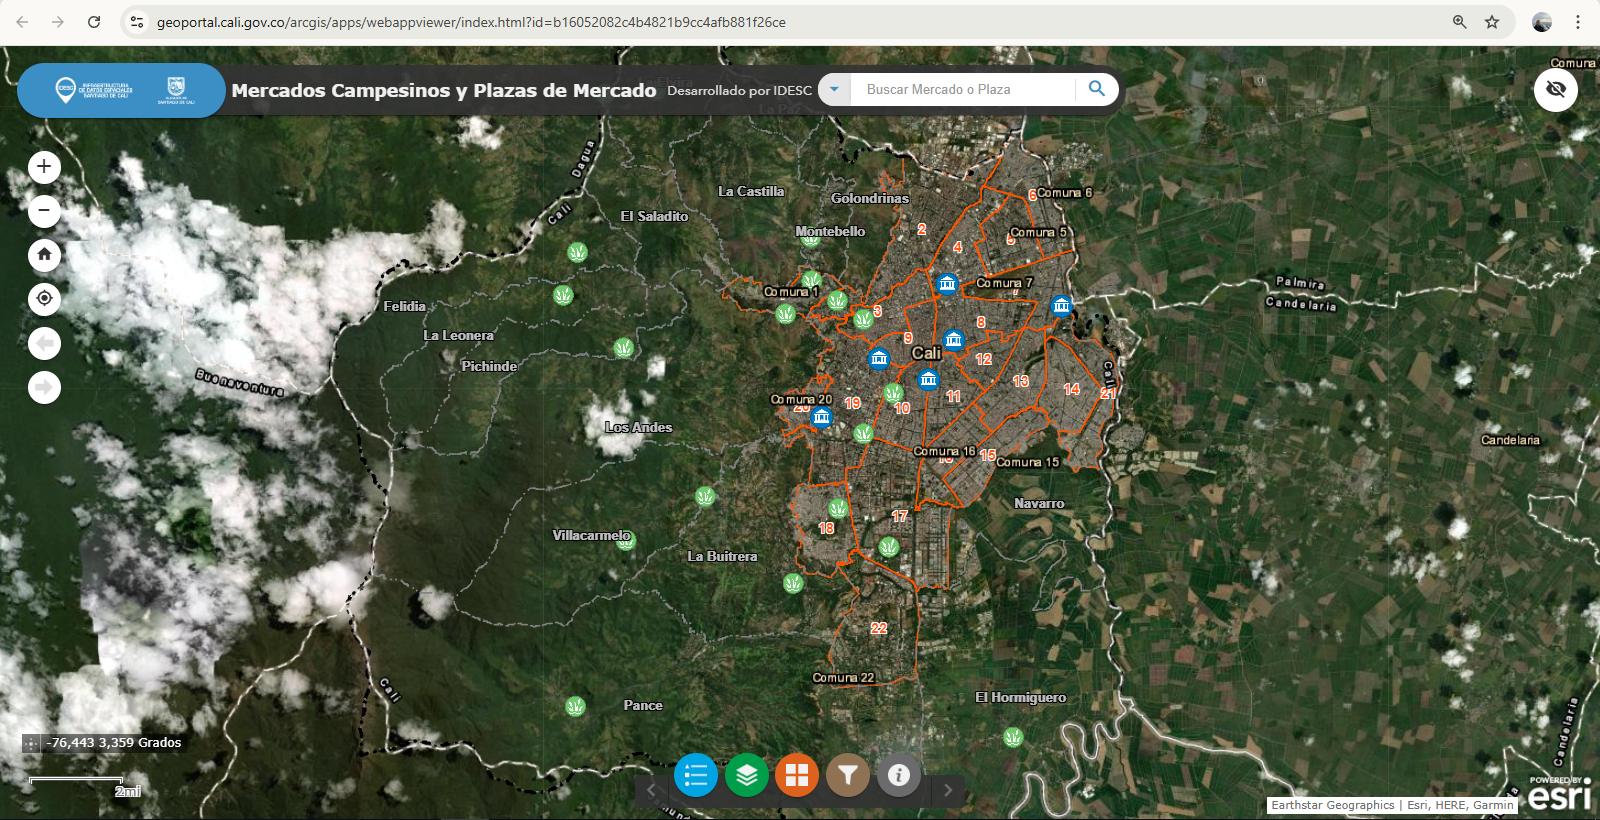Open the gray Info widget
The height and width of the screenshot is (820, 1600).
[898, 775]
